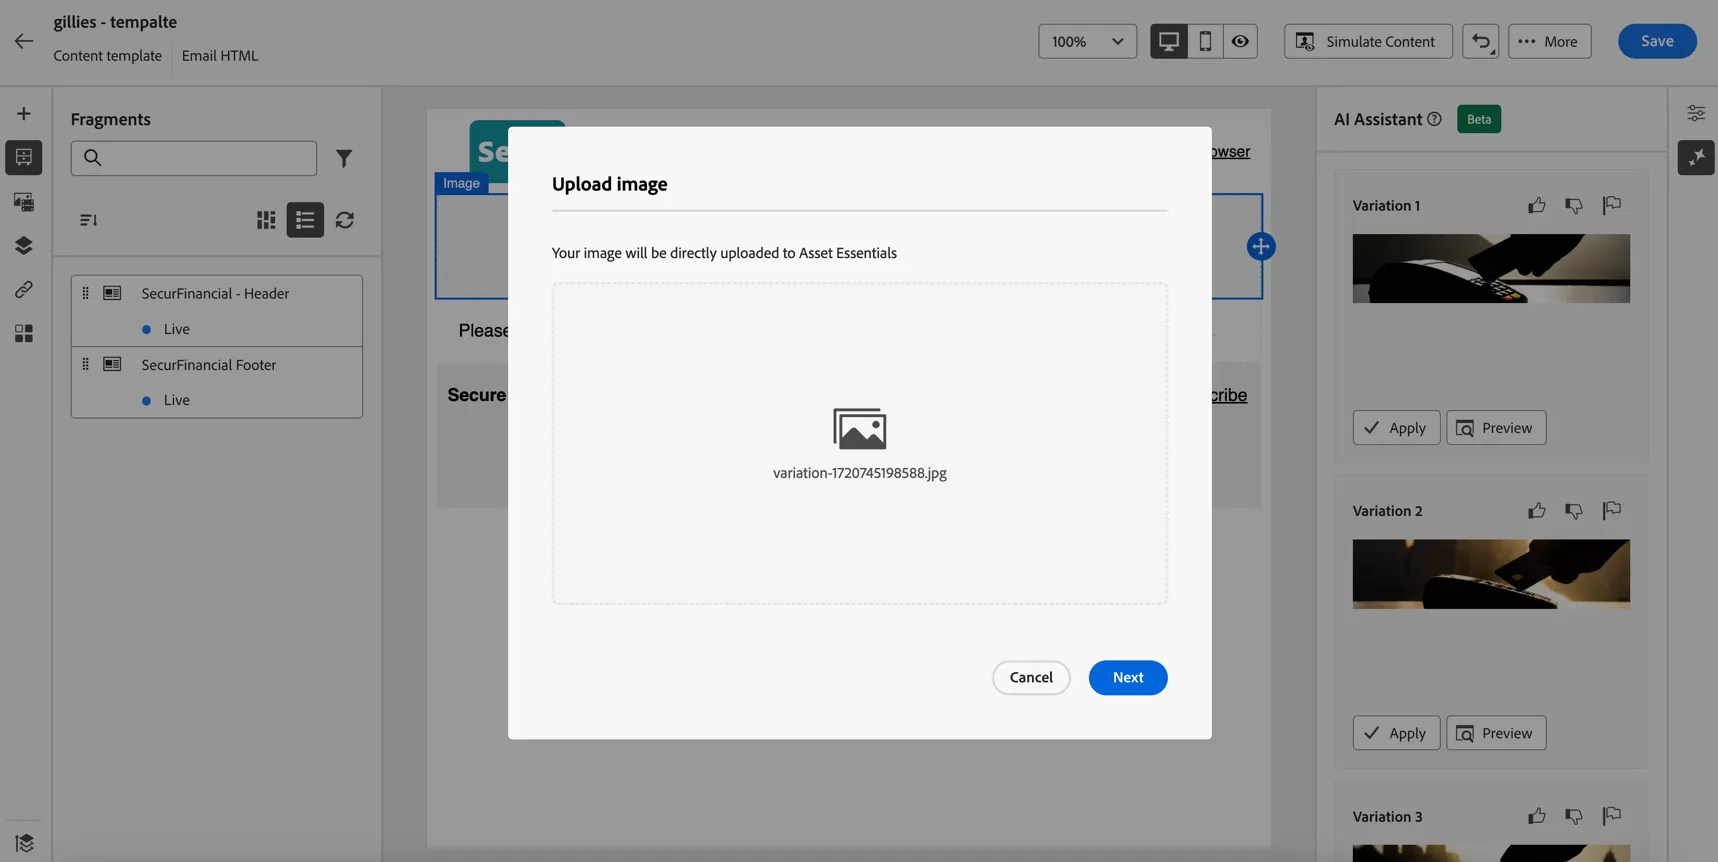Switch to list view of fragments
Viewport: 1718px width, 862px height.
pyautogui.click(x=305, y=220)
